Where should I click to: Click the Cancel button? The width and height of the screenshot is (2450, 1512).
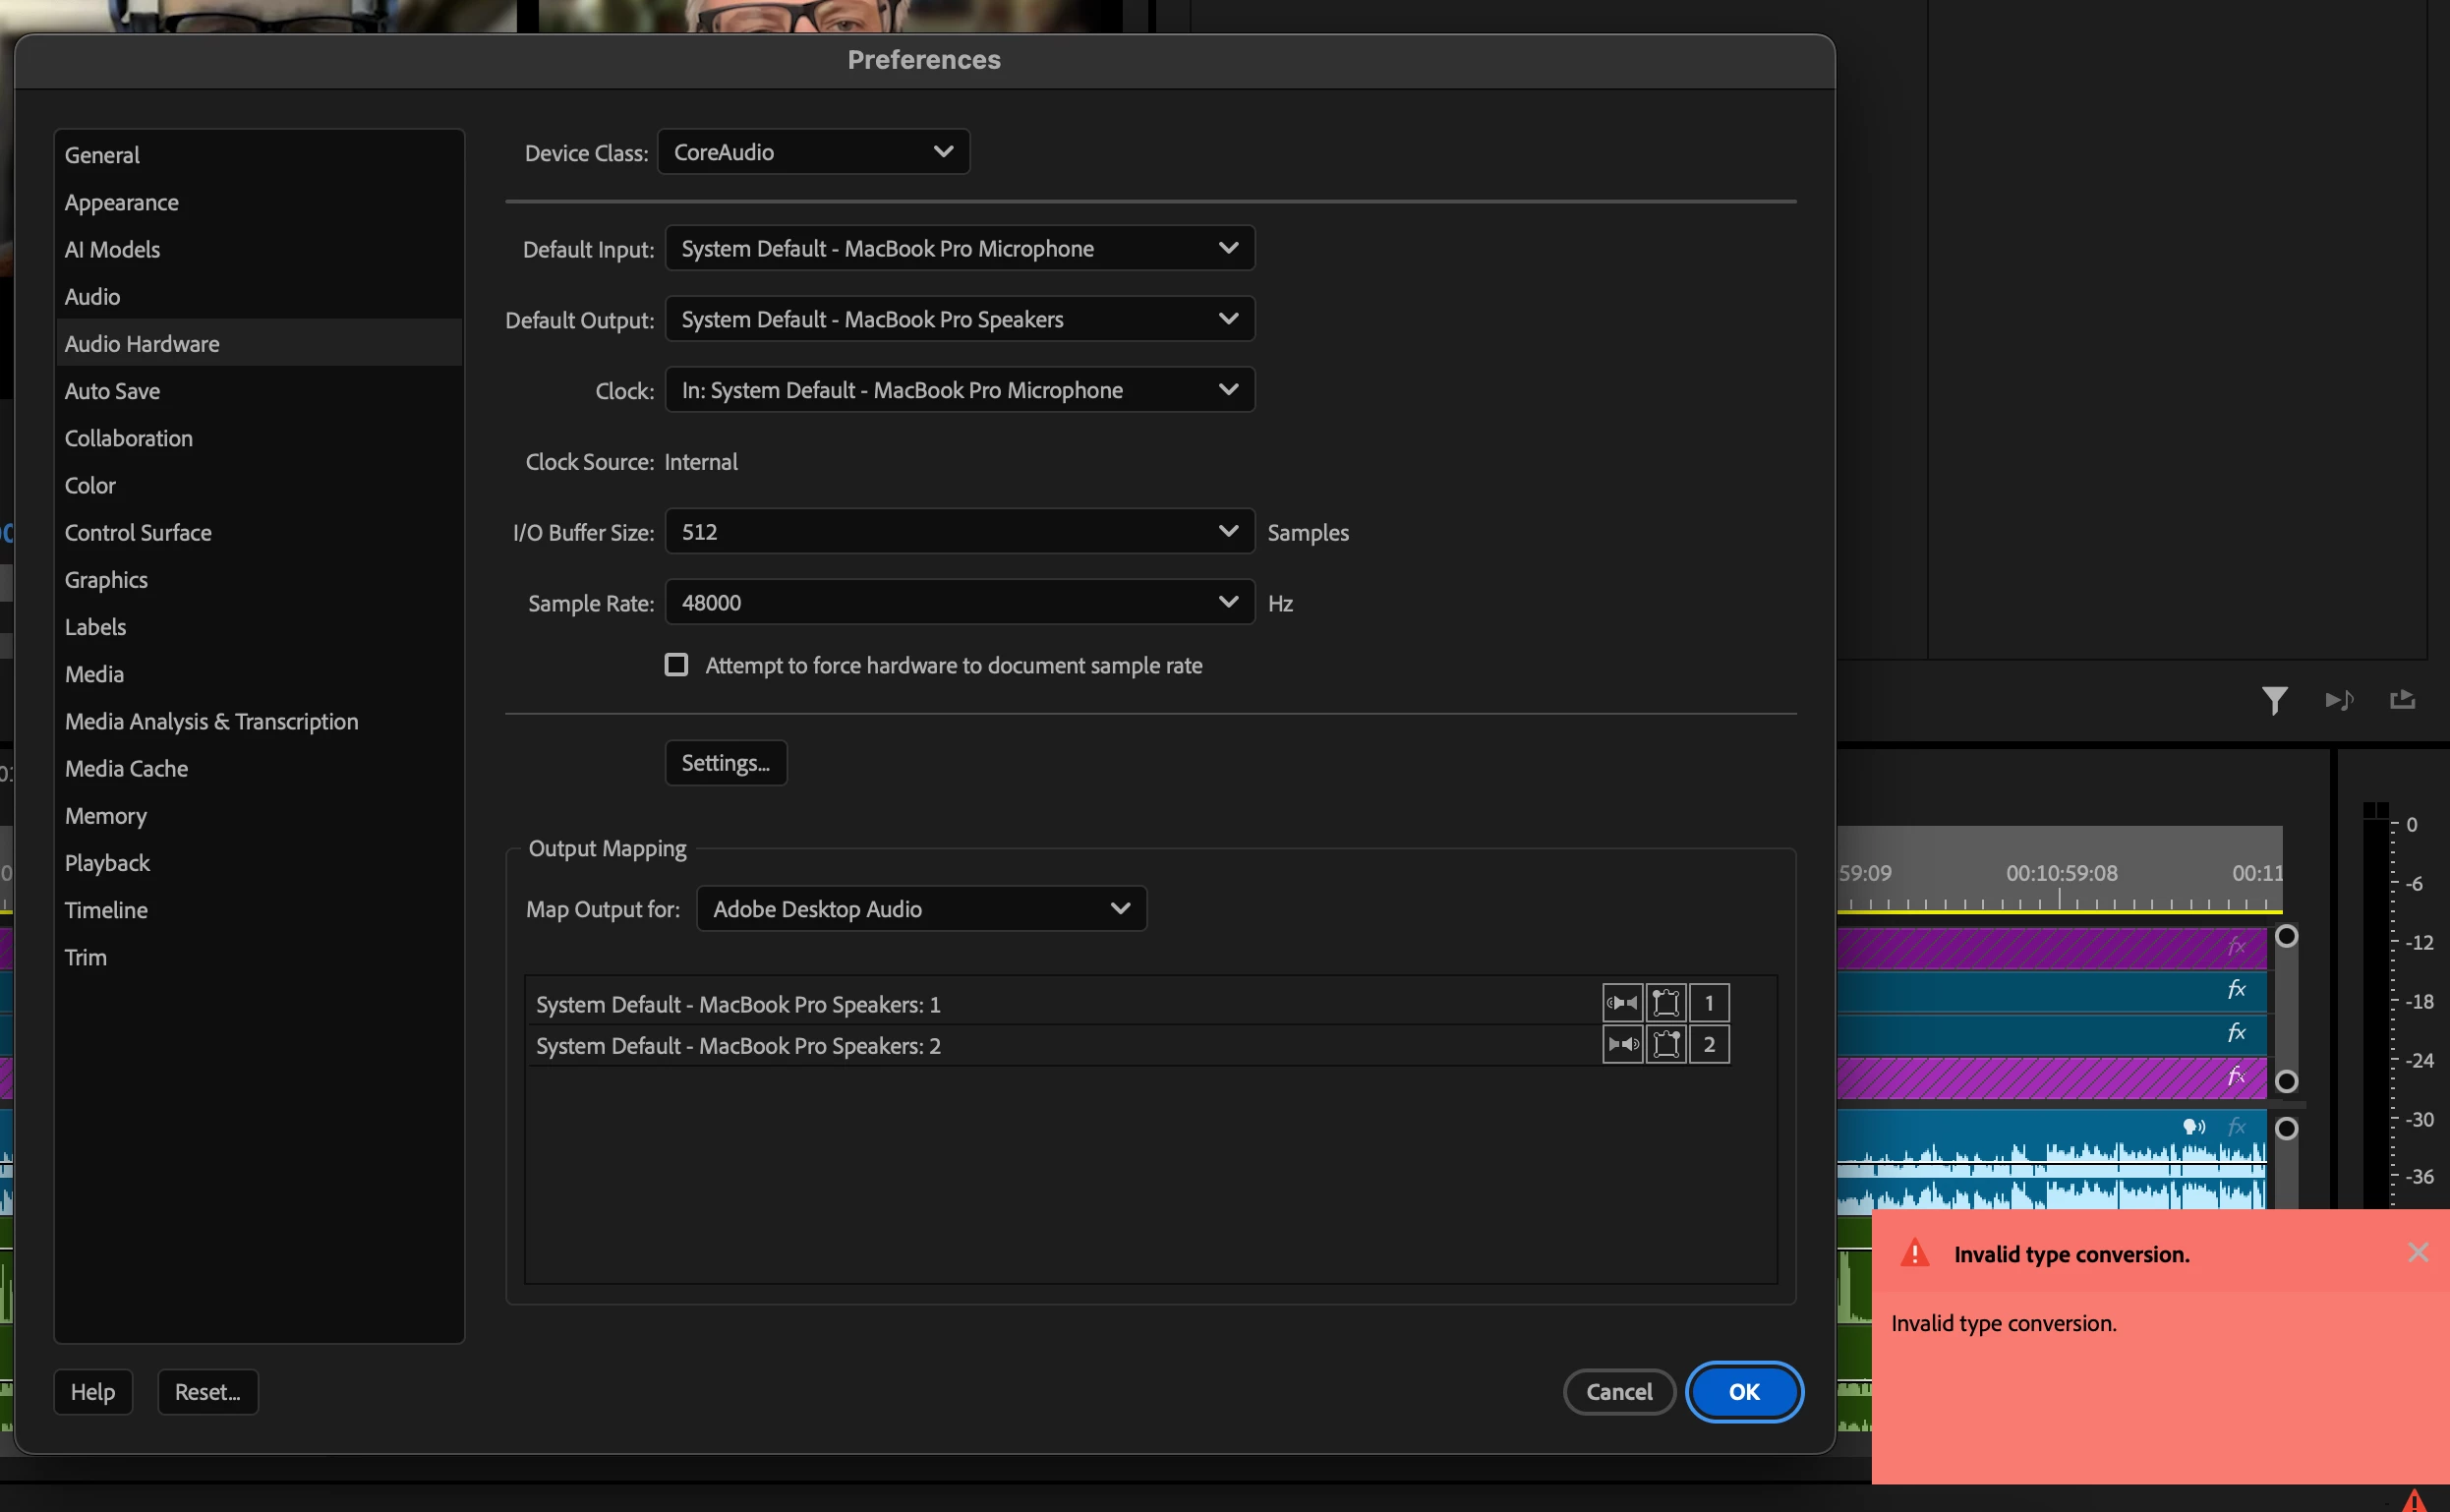point(1618,1391)
